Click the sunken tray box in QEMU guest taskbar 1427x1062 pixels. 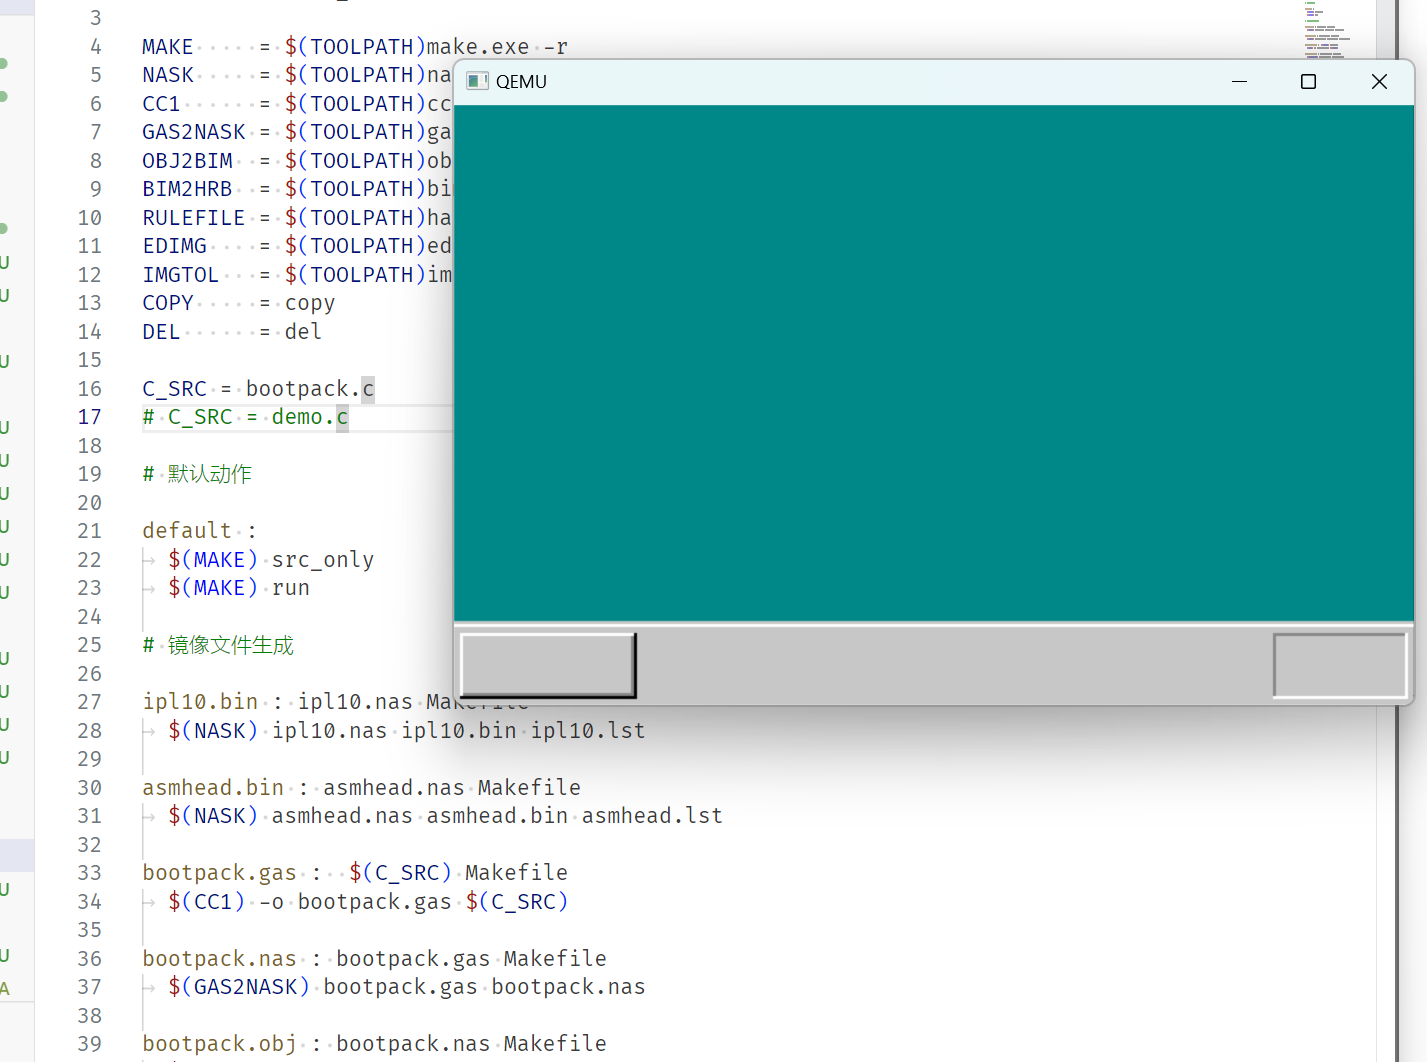1340,665
